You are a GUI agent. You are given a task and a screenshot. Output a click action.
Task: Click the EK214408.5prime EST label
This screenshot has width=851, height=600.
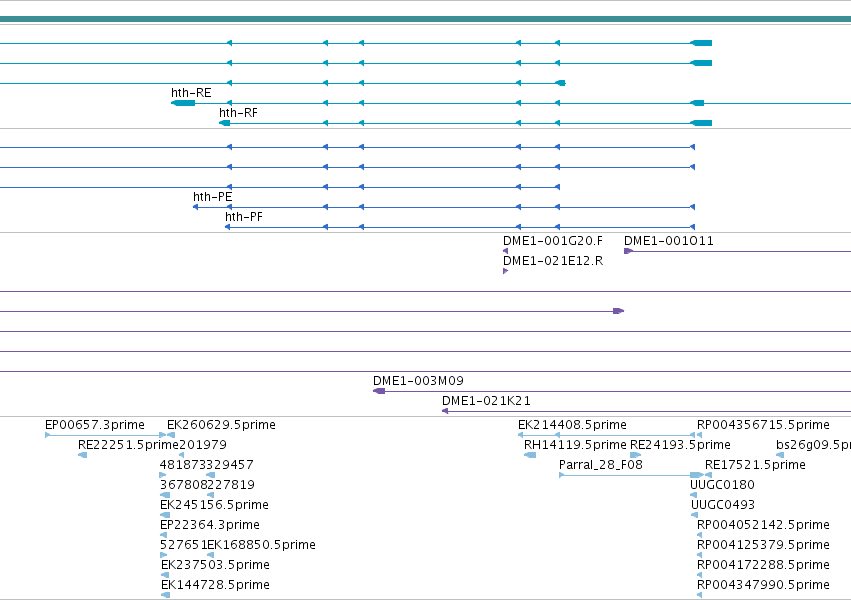click(x=572, y=425)
